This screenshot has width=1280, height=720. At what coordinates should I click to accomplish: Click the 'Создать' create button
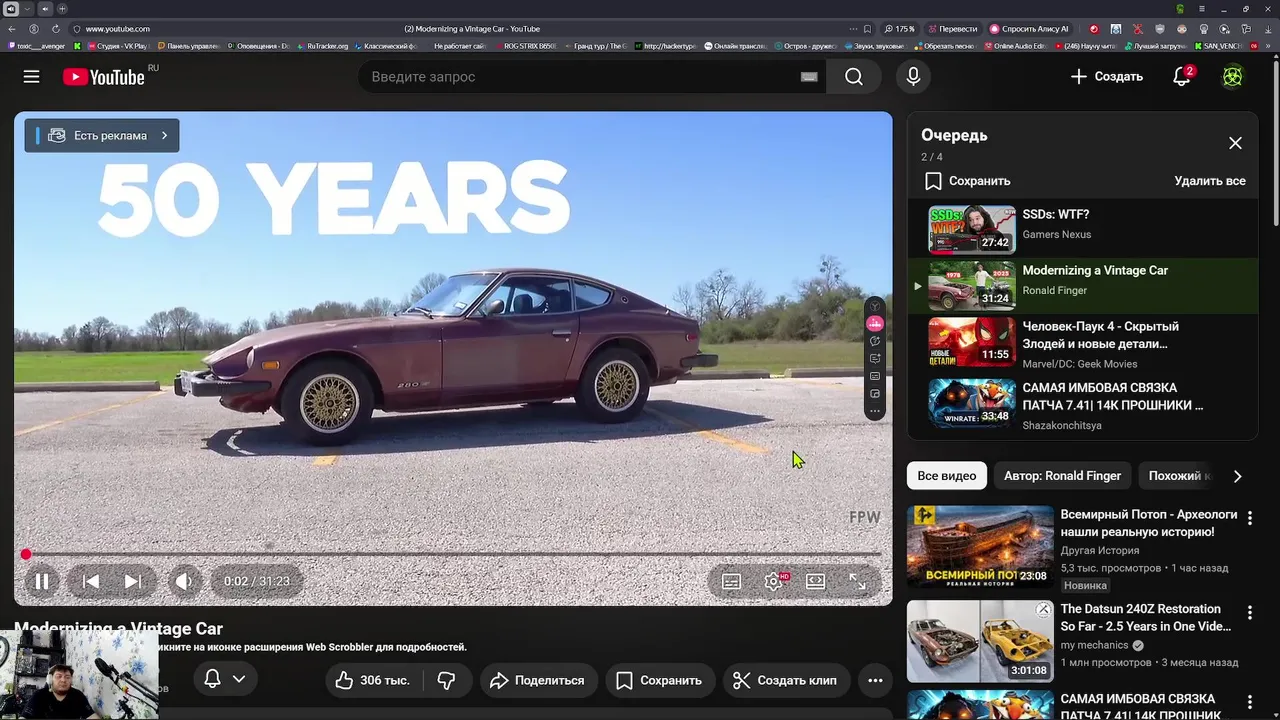pos(1106,77)
